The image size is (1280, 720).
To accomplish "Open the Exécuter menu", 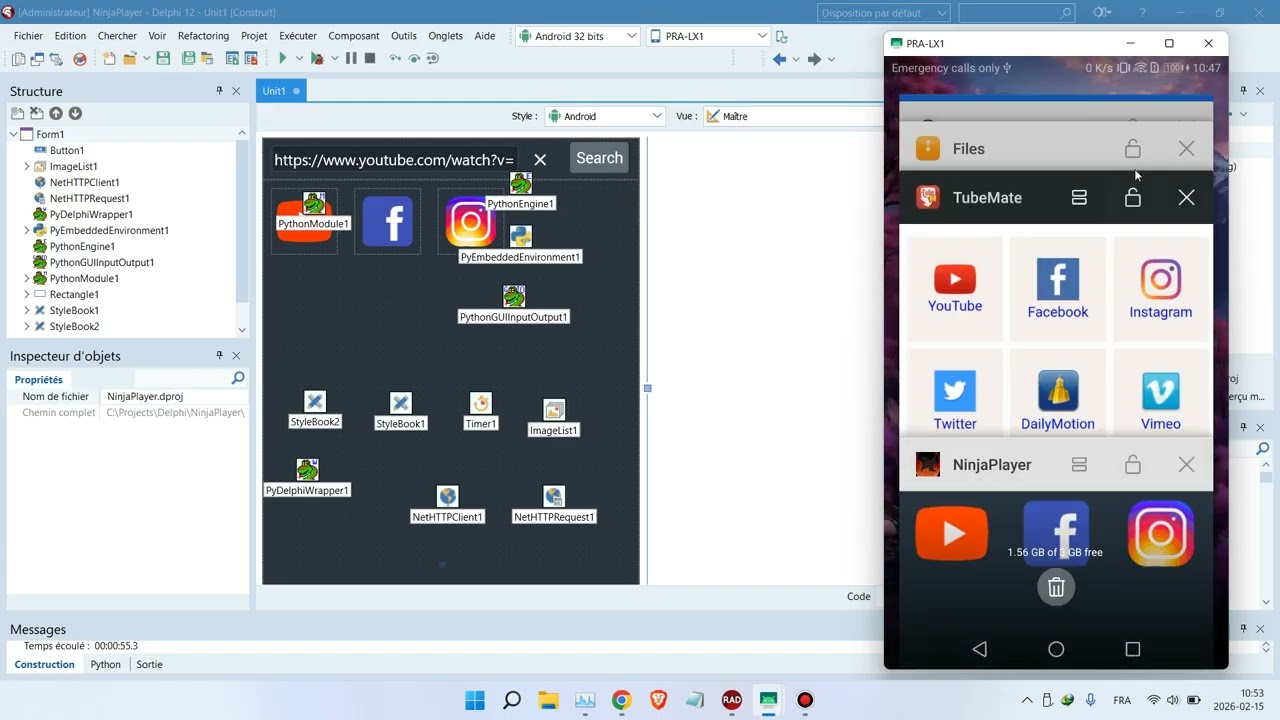I will point(298,36).
